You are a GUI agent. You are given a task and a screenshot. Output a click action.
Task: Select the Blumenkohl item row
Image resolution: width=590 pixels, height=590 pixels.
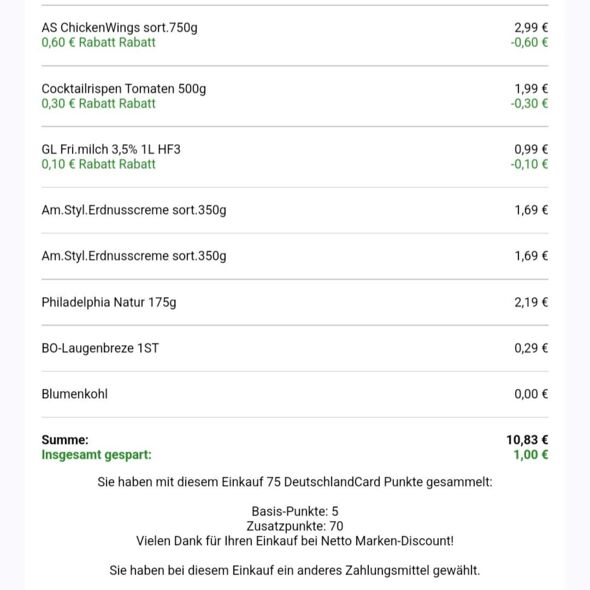(x=295, y=394)
